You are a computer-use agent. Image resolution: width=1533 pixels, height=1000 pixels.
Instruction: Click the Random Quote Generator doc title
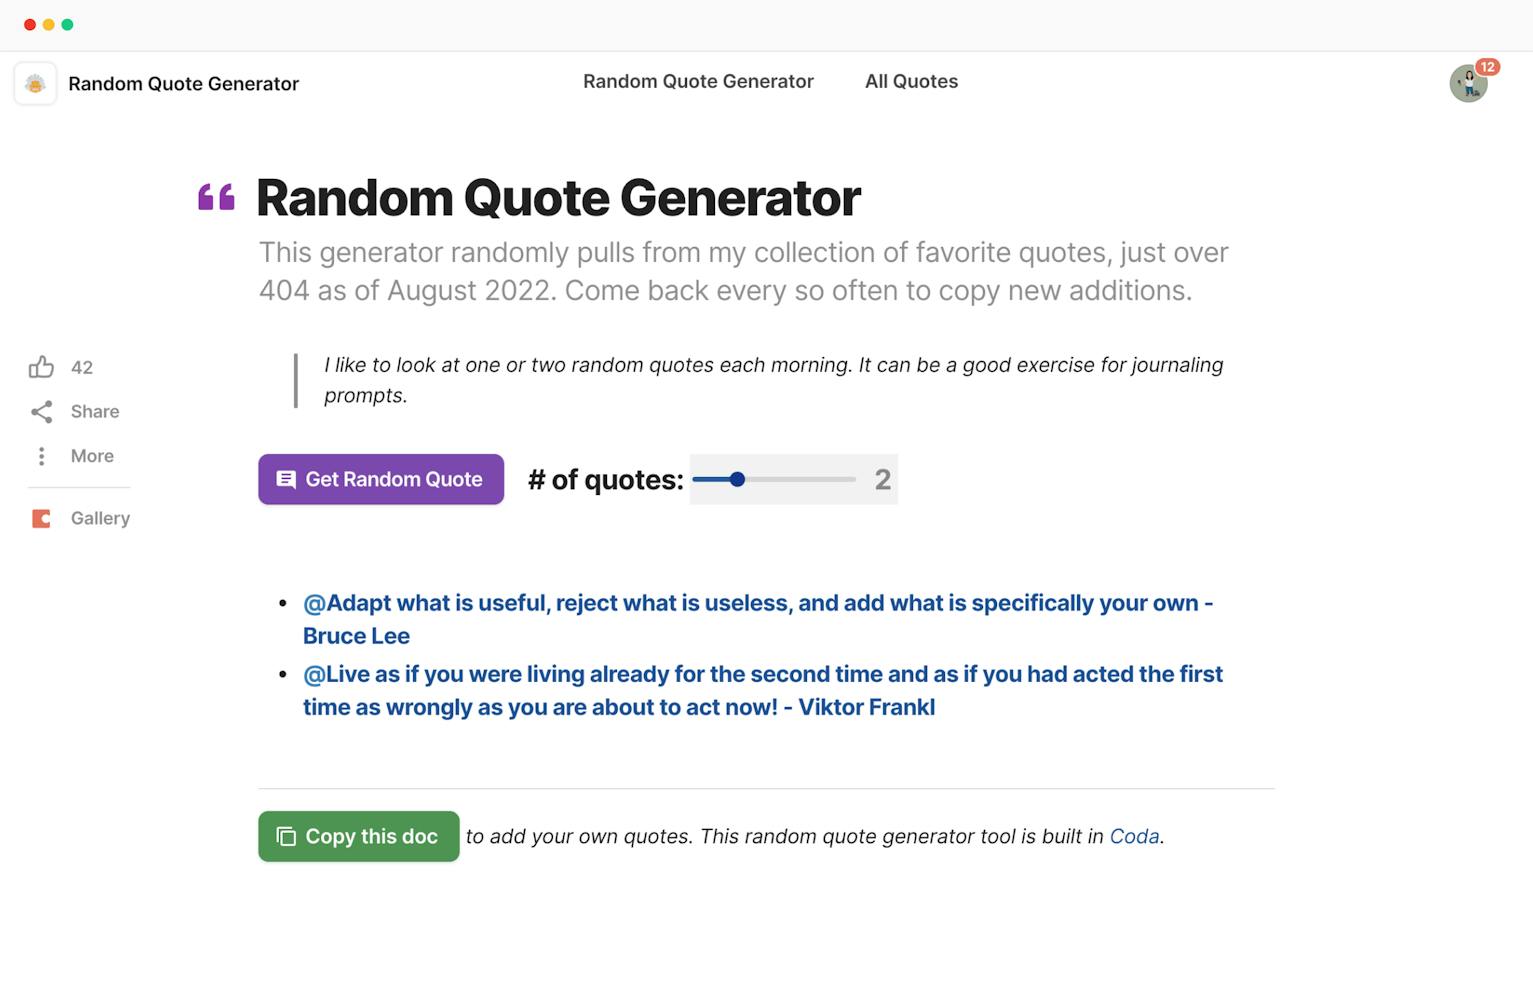[x=183, y=84]
